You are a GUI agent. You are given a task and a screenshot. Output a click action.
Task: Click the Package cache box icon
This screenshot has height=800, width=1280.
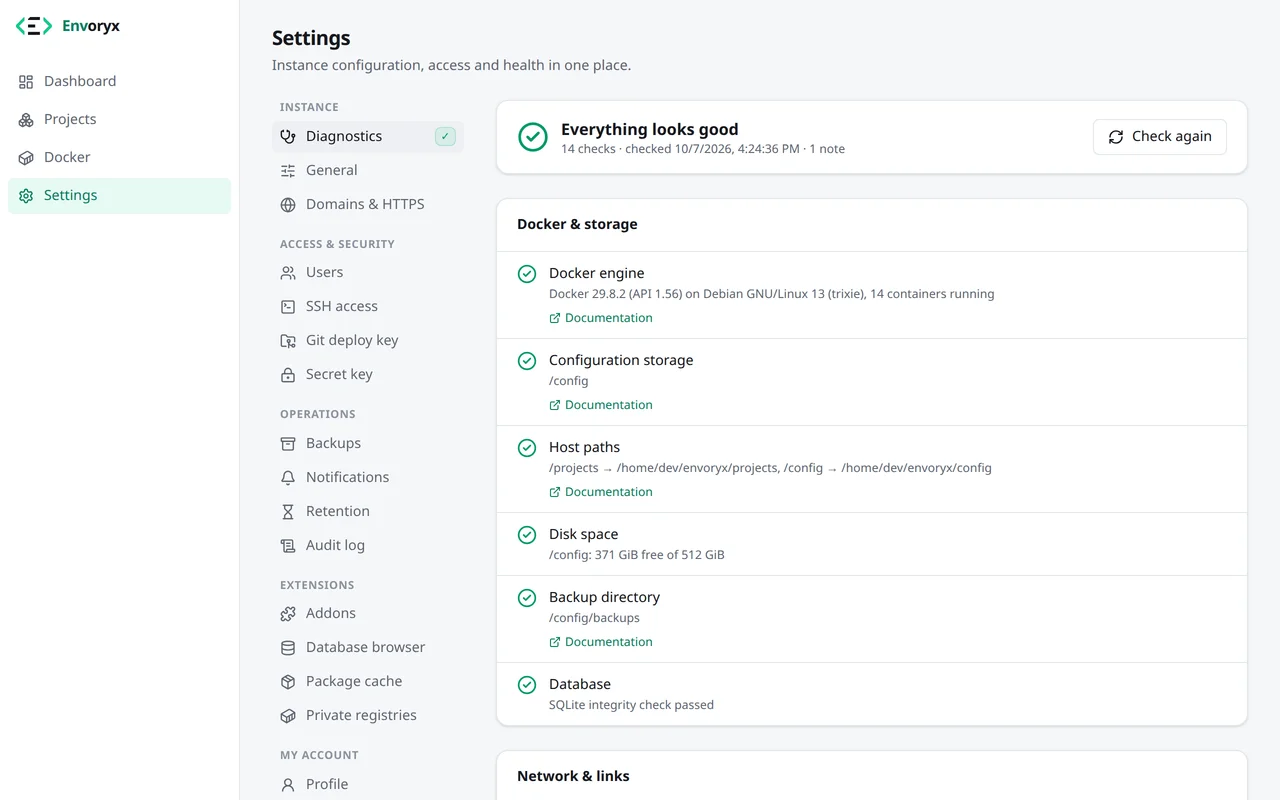[x=288, y=681]
